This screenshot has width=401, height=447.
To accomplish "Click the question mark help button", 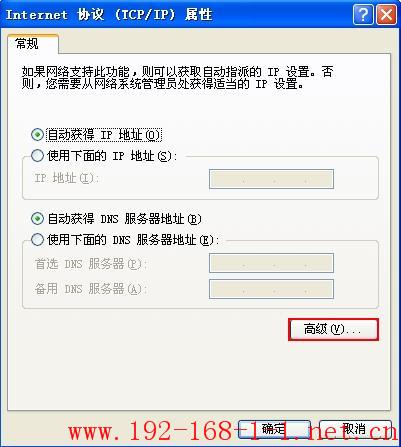I will (x=363, y=15).
